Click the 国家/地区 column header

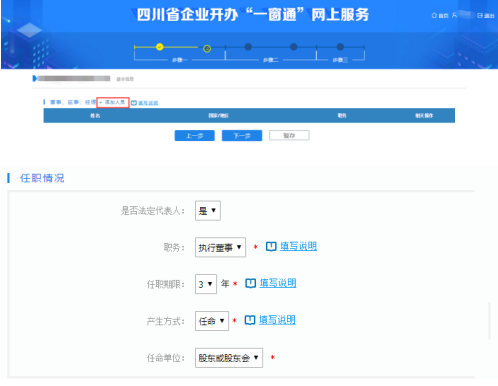219,115
